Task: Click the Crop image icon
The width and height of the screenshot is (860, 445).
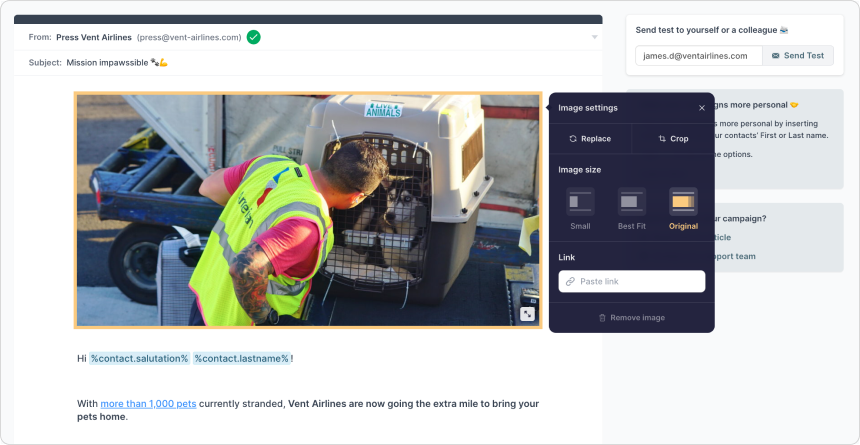Action: tap(662, 139)
